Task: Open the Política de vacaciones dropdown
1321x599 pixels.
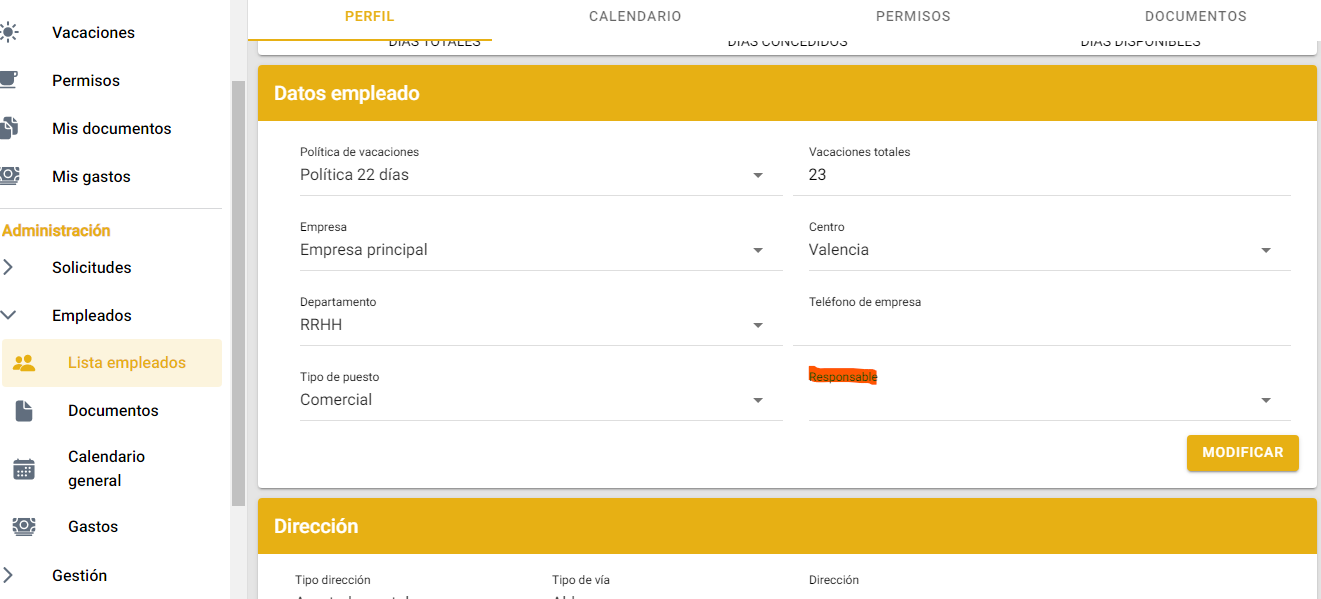Action: pyautogui.click(x=758, y=176)
